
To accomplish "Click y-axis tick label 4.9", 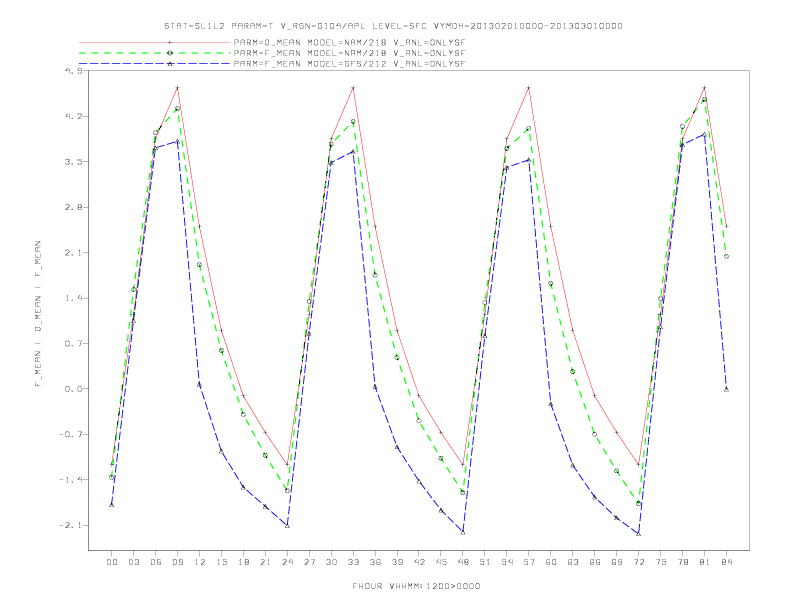I will pos(73,71).
